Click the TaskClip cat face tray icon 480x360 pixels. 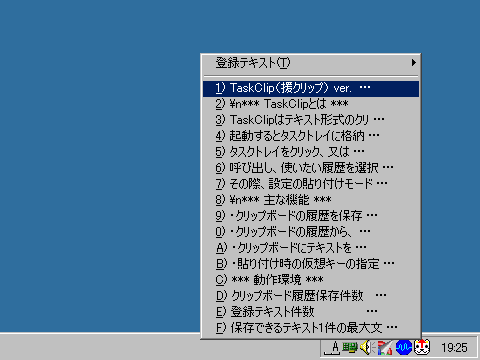(x=422, y=347)
